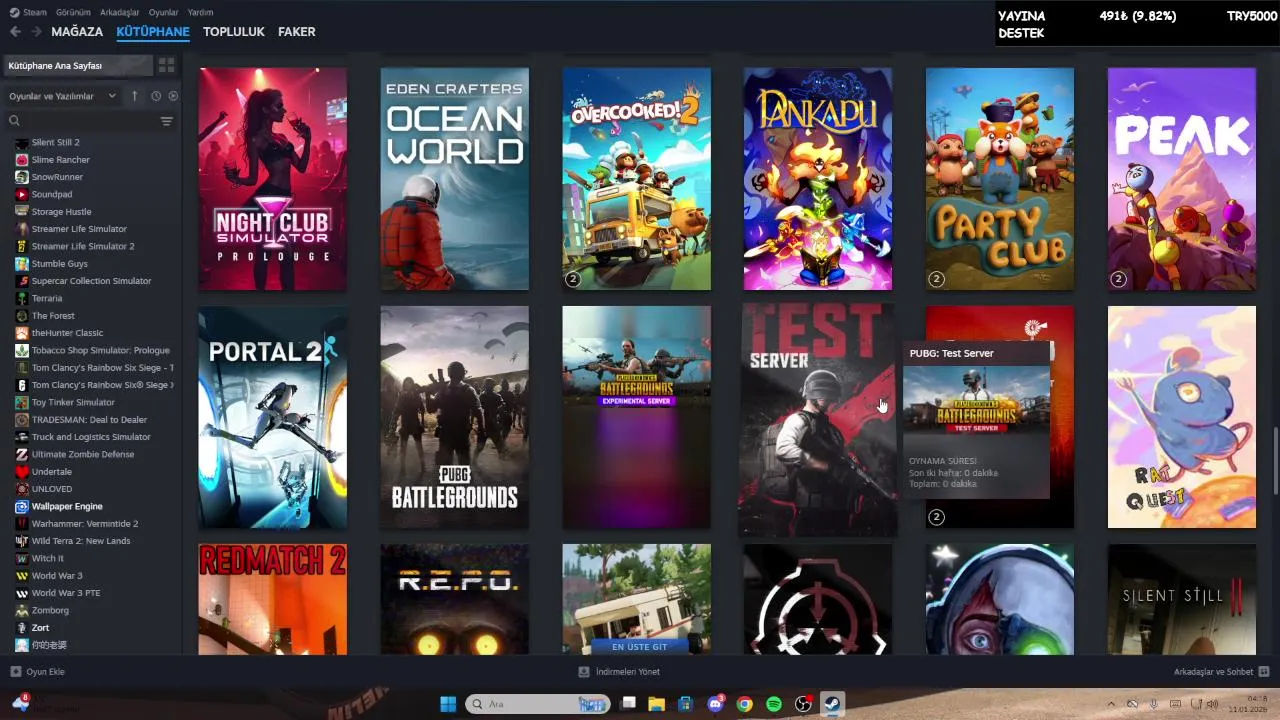Click the Terraria icon in sidebar
The image size is (1280, 720).
(x=22, y=298)
